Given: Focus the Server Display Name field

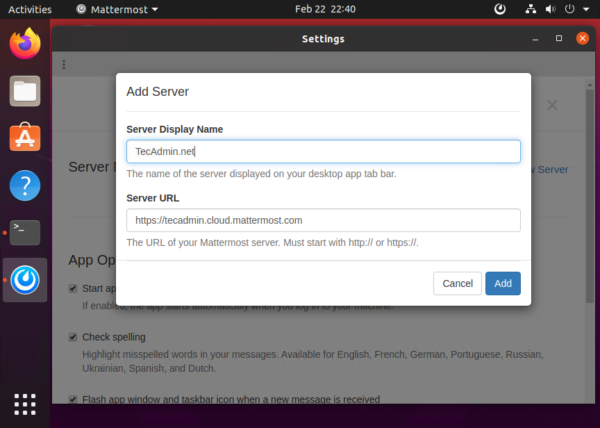Looking at the screenshot, I should pos(323,151).
